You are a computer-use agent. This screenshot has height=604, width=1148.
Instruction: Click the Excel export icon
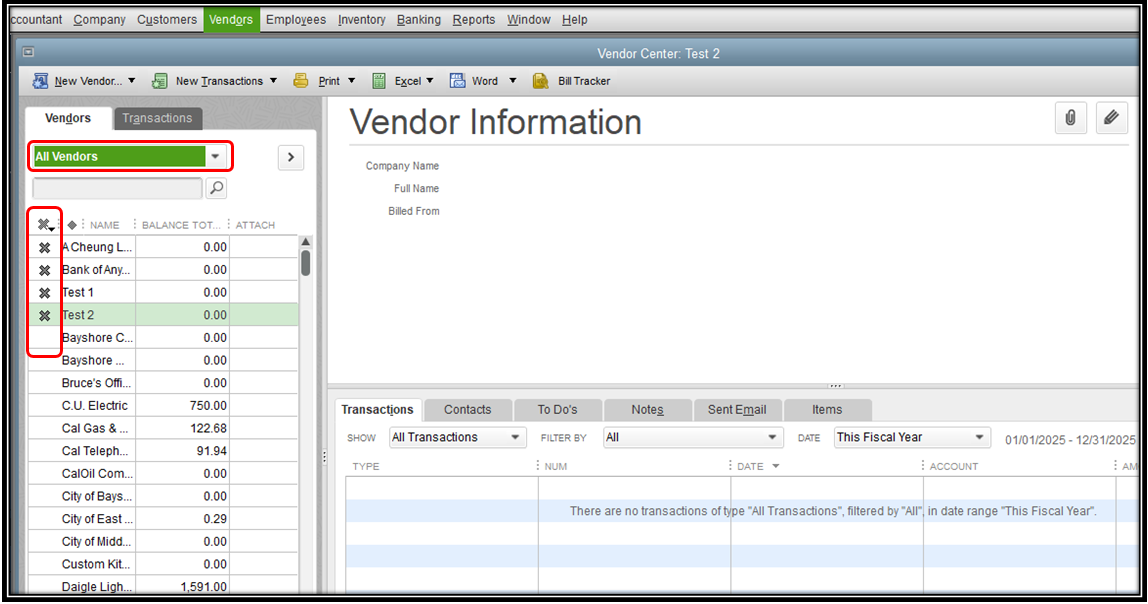377,80
